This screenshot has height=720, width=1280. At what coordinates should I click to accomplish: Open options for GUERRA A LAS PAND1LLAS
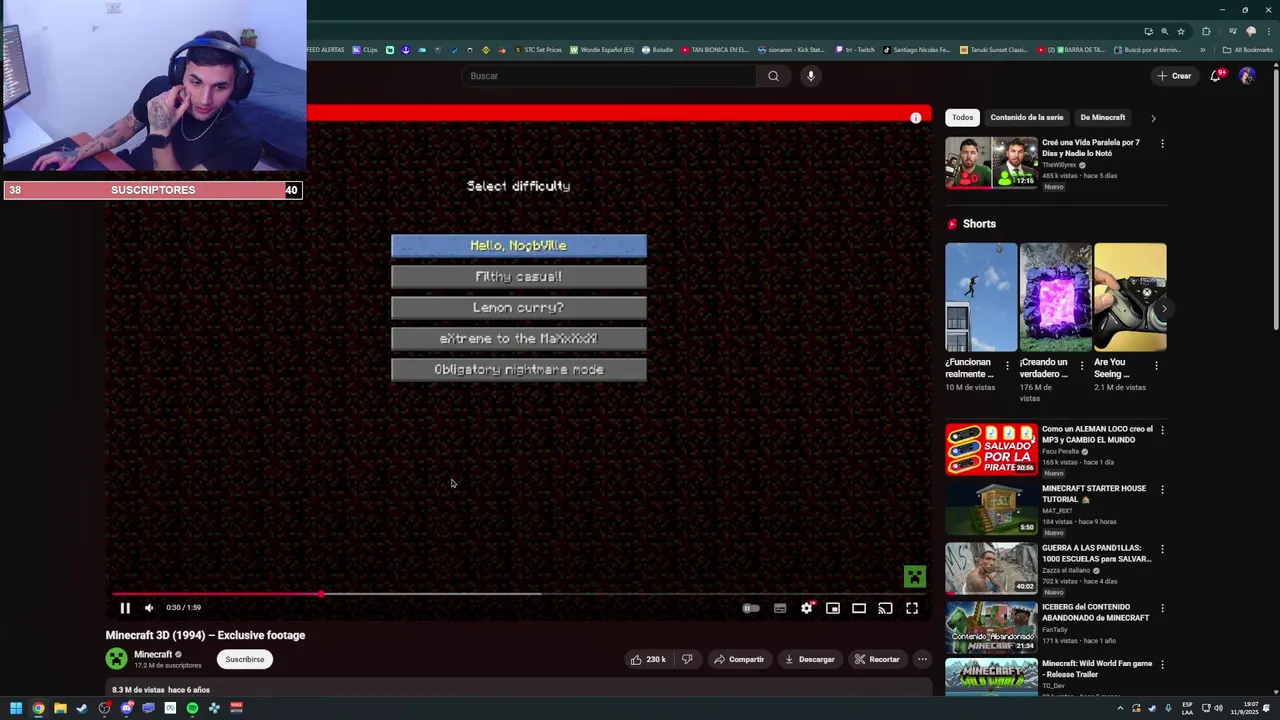1162,549
